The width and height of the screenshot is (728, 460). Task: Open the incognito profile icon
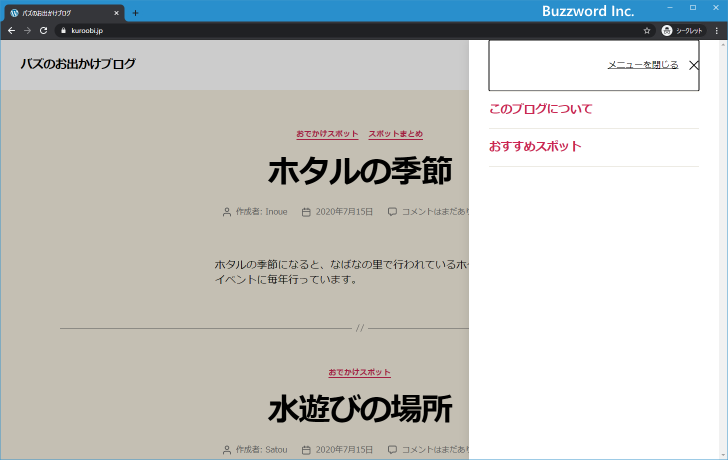point(667,31)
